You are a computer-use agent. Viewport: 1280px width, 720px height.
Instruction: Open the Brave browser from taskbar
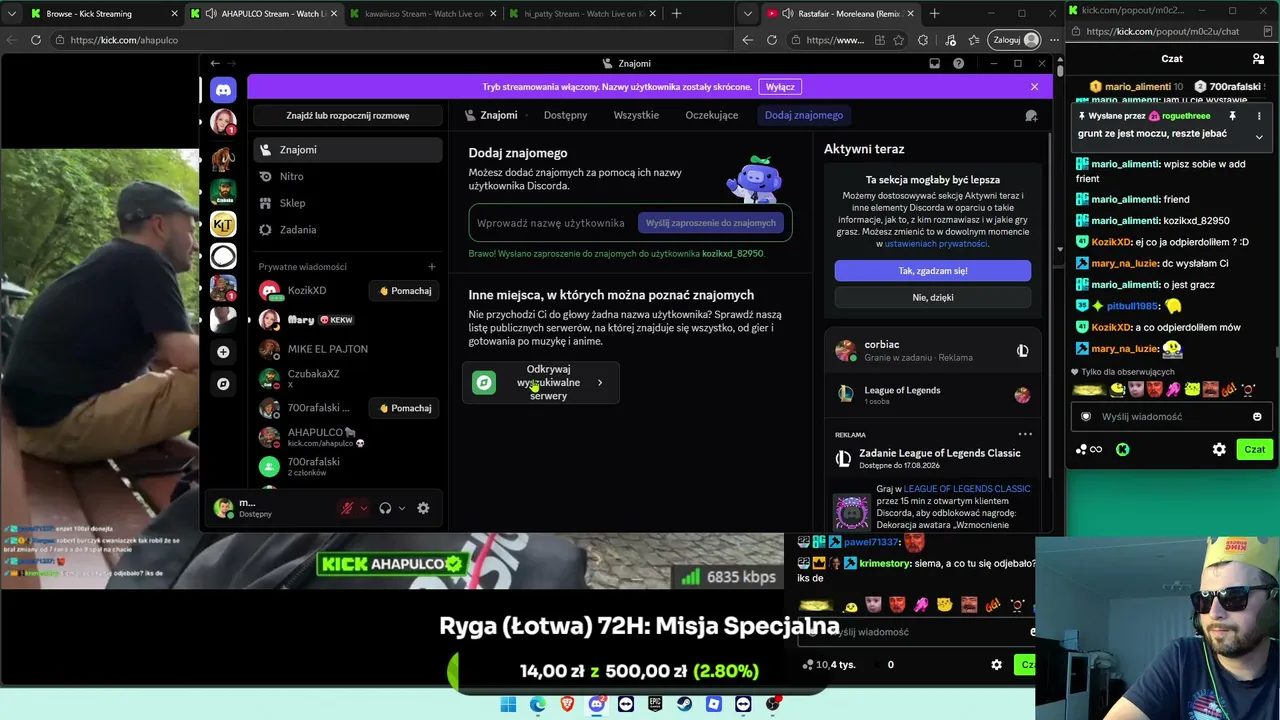click(x=567, y=704)
